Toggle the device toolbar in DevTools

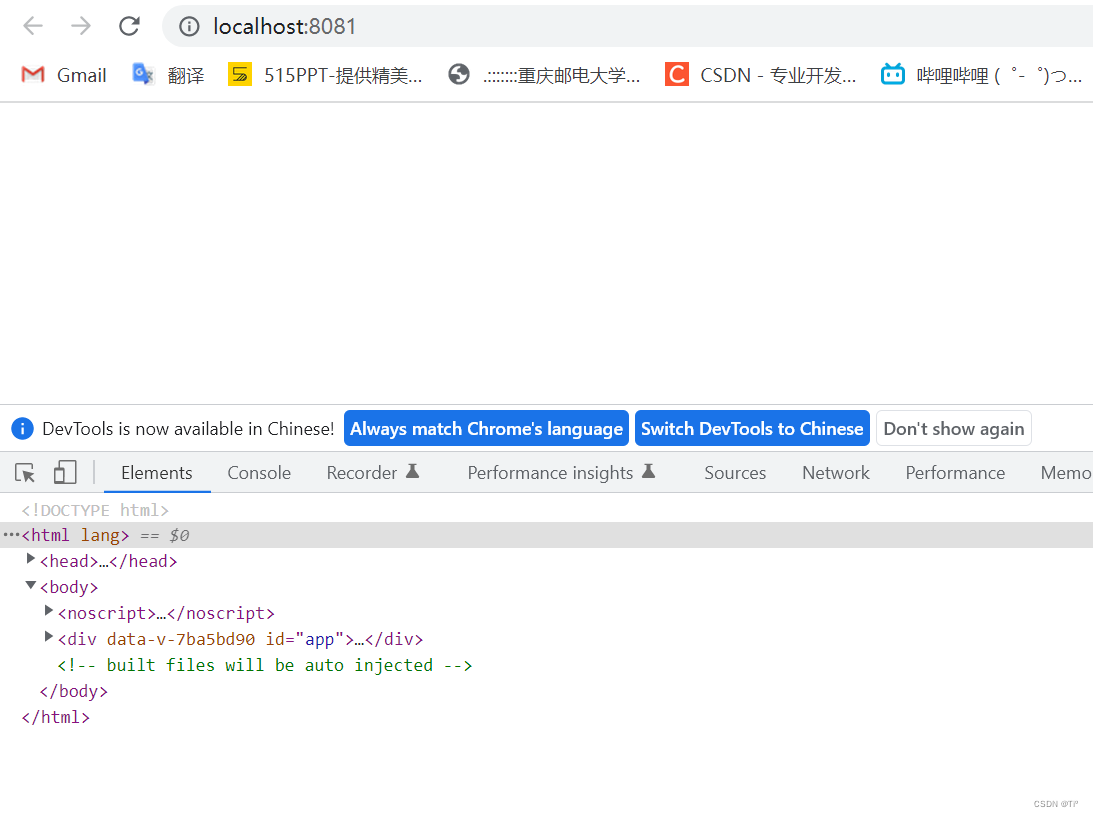click(64, 472)
